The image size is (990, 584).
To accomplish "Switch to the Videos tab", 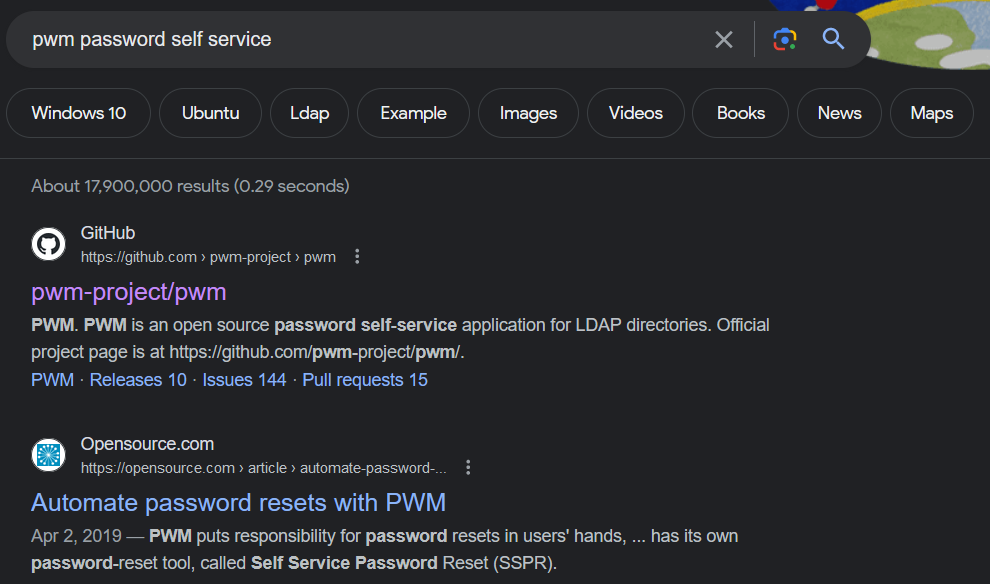I will tap(636, 113).
